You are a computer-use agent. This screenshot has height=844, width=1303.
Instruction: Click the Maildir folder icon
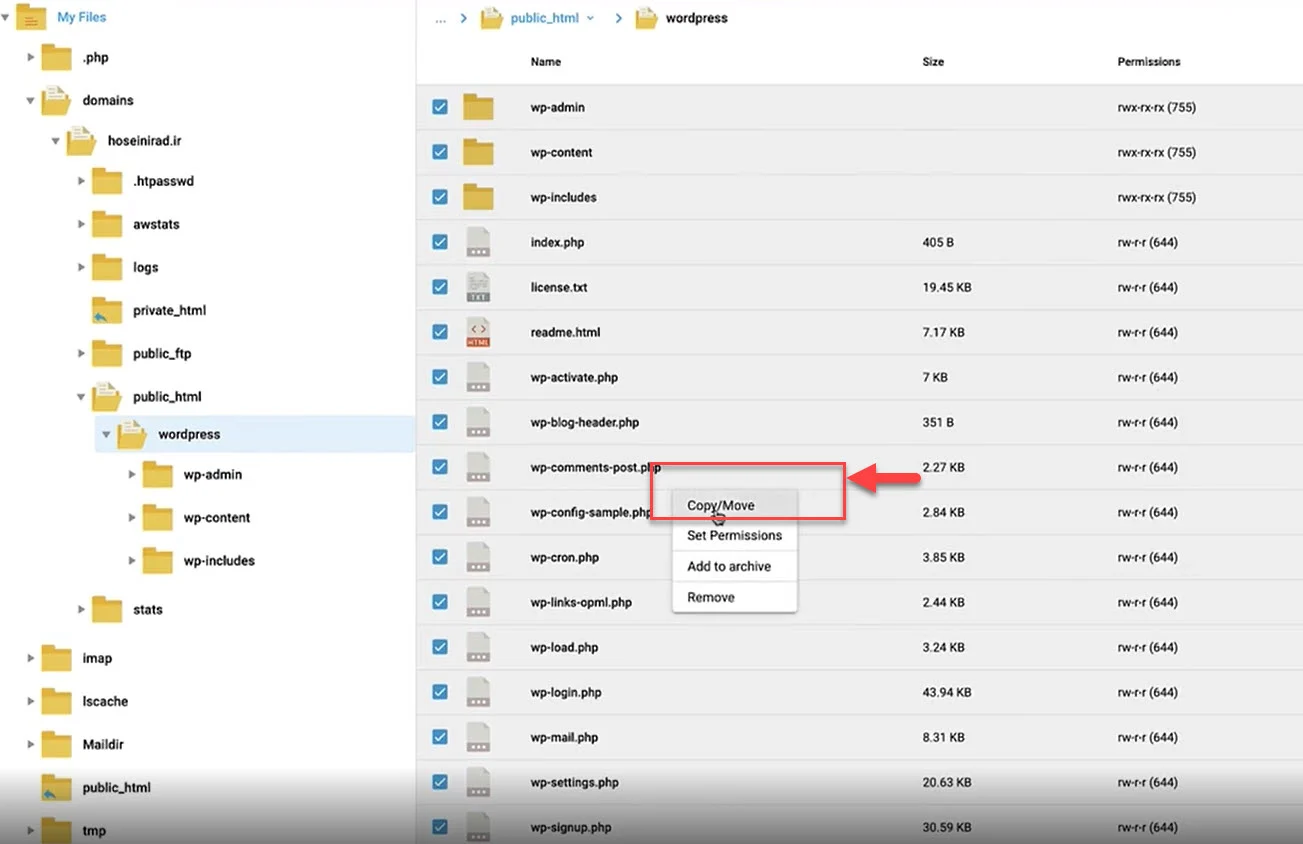56,744
